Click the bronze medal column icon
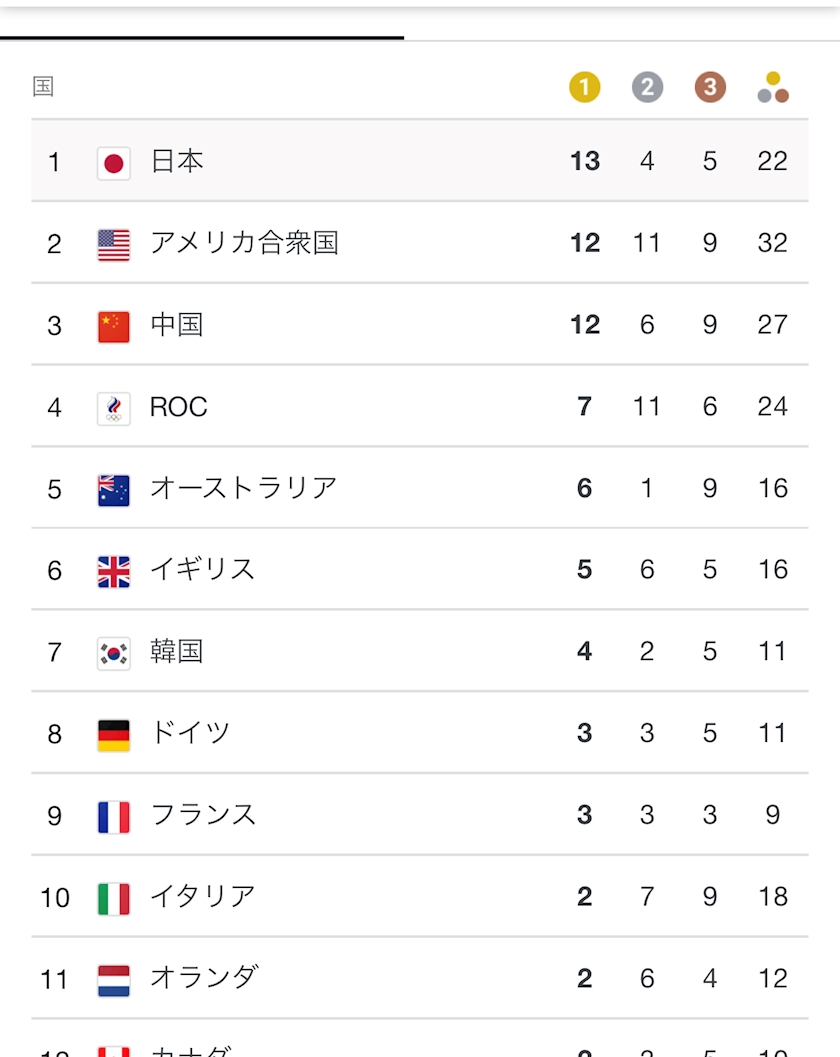Screen dimensions: 840x1057 710,87
